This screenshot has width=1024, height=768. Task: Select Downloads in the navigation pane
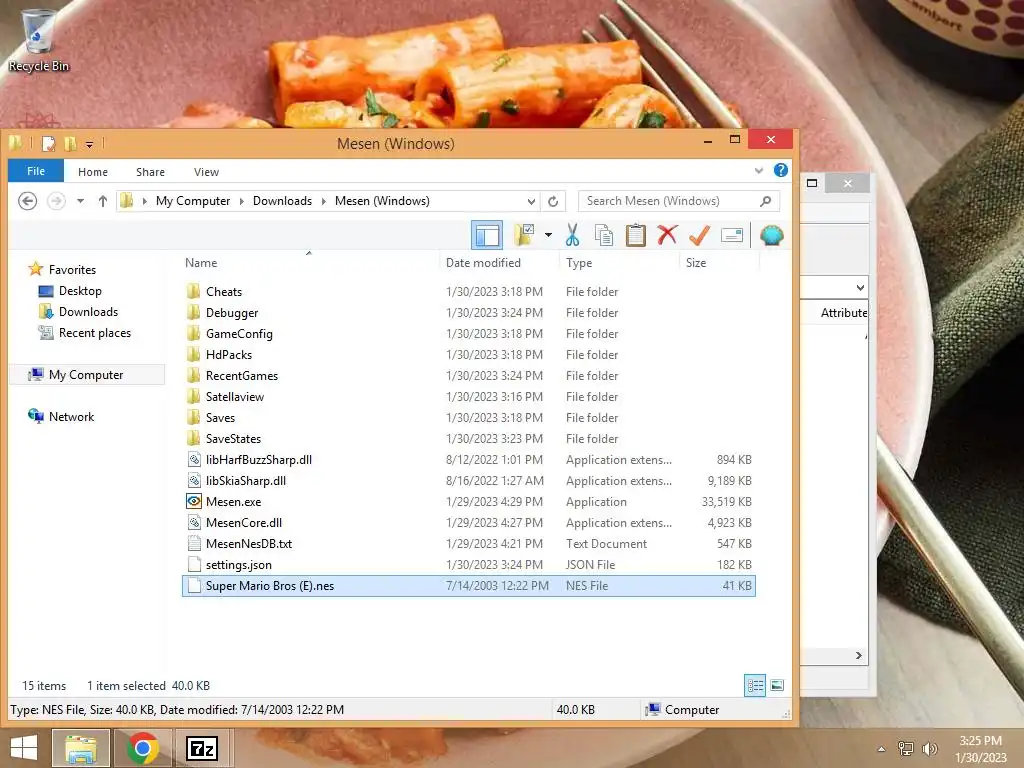(x=88, y=312)
